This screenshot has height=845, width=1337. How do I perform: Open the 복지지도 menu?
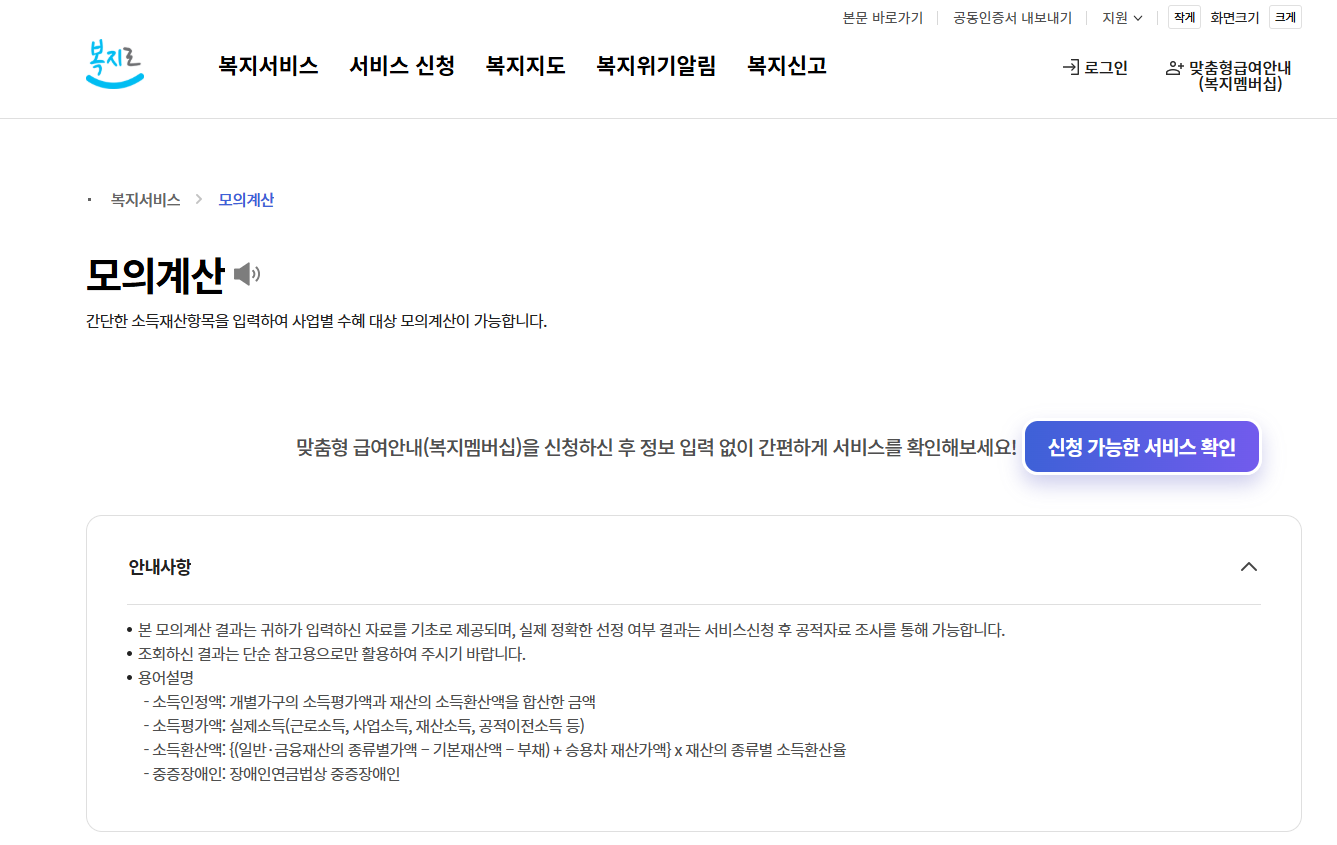525,65
